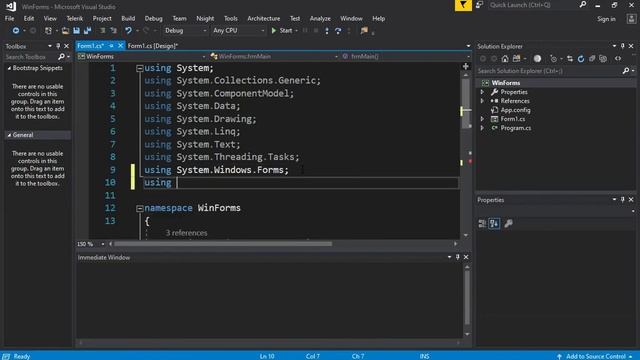Image resolution: width=640 pixels, height=360 pixels.
Task: Expand the Properties node in Solution Explorer
Action: tap(482, 92)
